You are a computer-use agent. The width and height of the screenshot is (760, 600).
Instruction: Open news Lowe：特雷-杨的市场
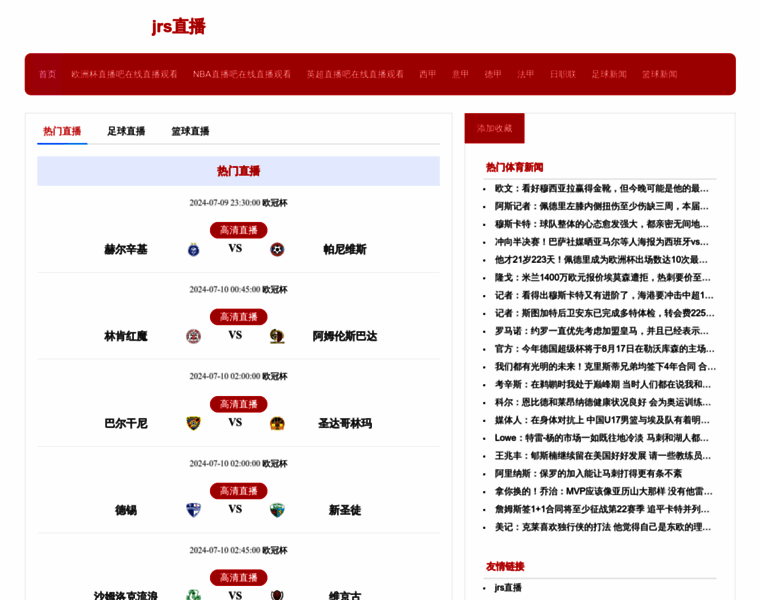(602, 438)
